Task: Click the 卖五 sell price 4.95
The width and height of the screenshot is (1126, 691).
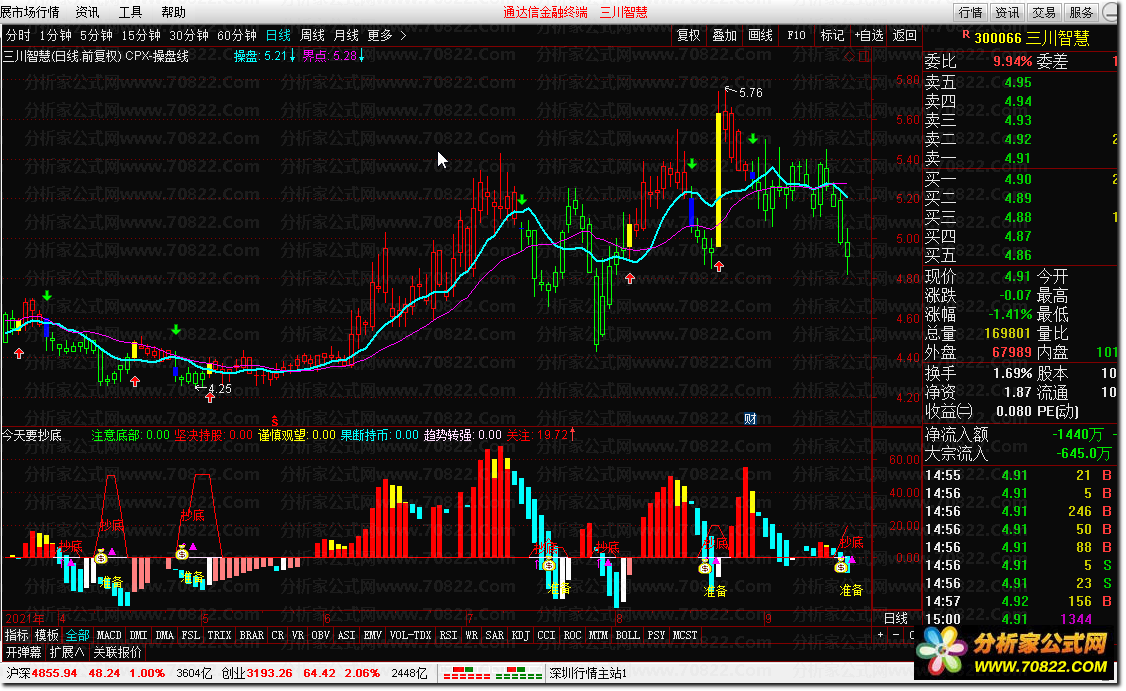Action: tap(1018, 83)
